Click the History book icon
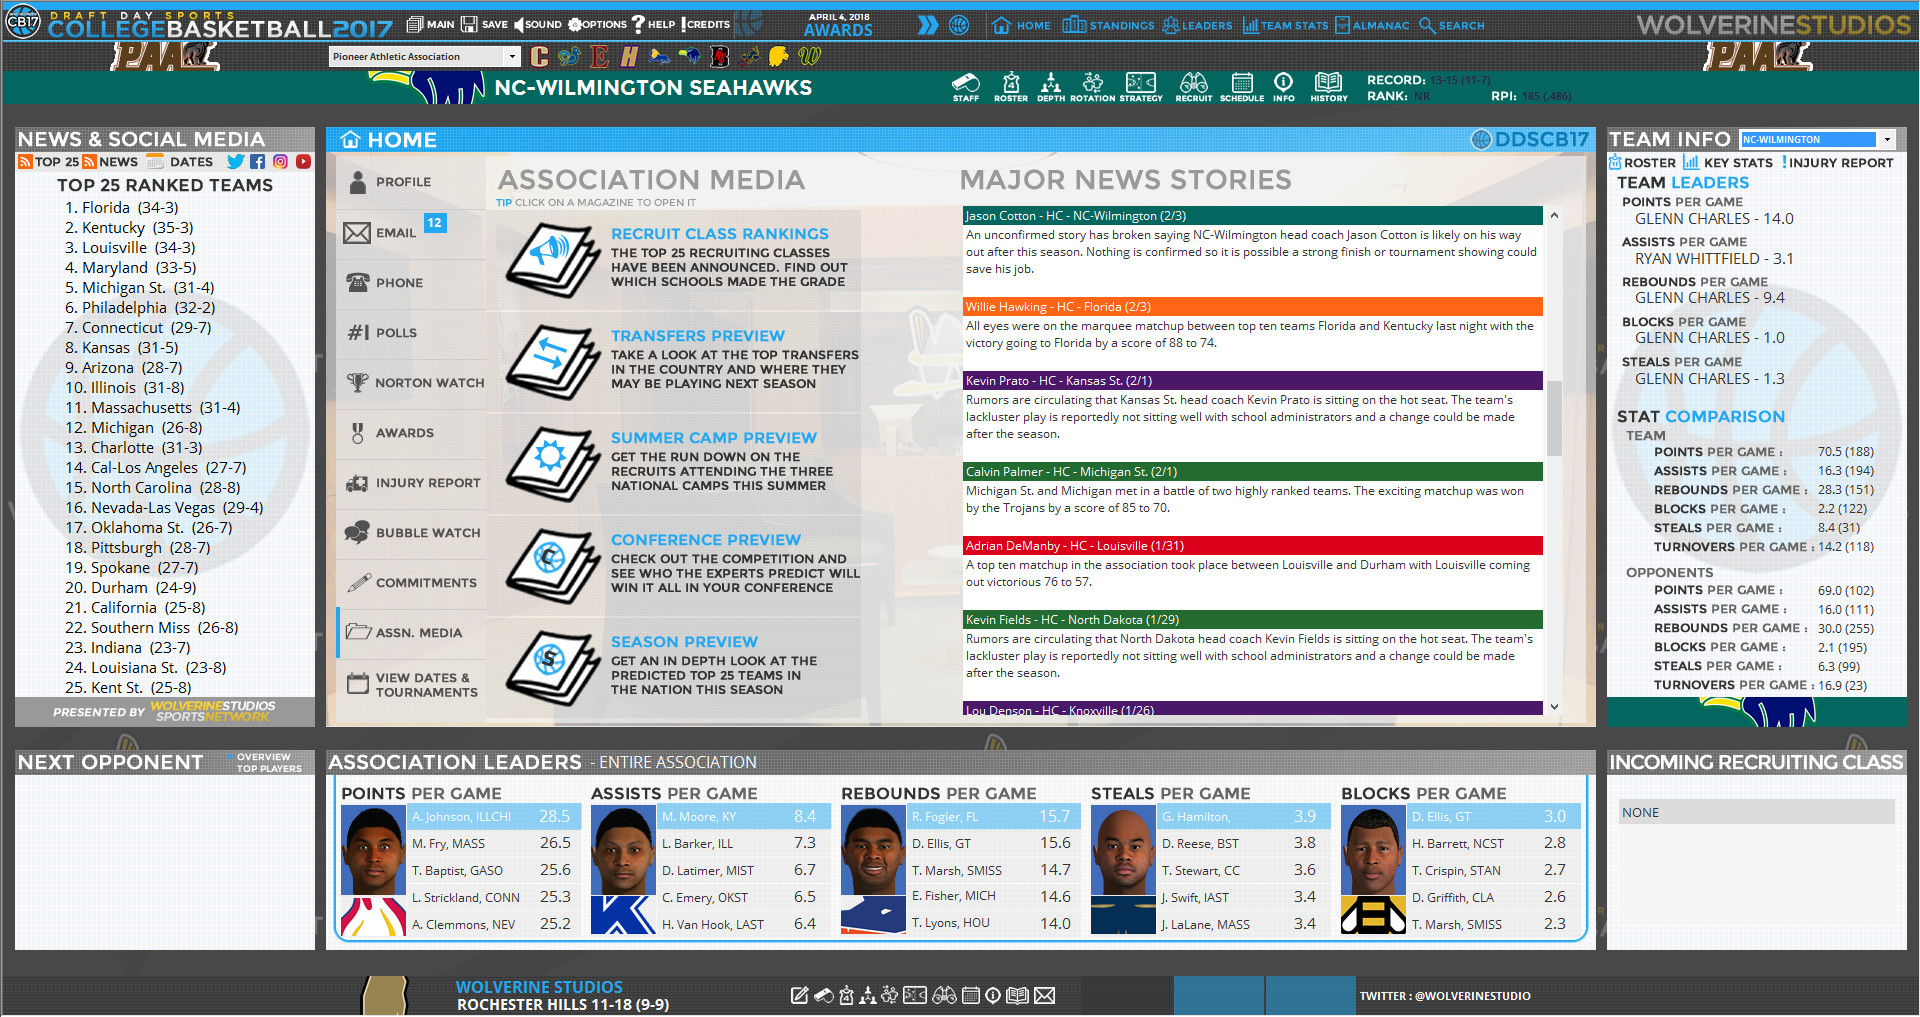Screen dimensions: 1920x1017 [x=1329, y=87]
